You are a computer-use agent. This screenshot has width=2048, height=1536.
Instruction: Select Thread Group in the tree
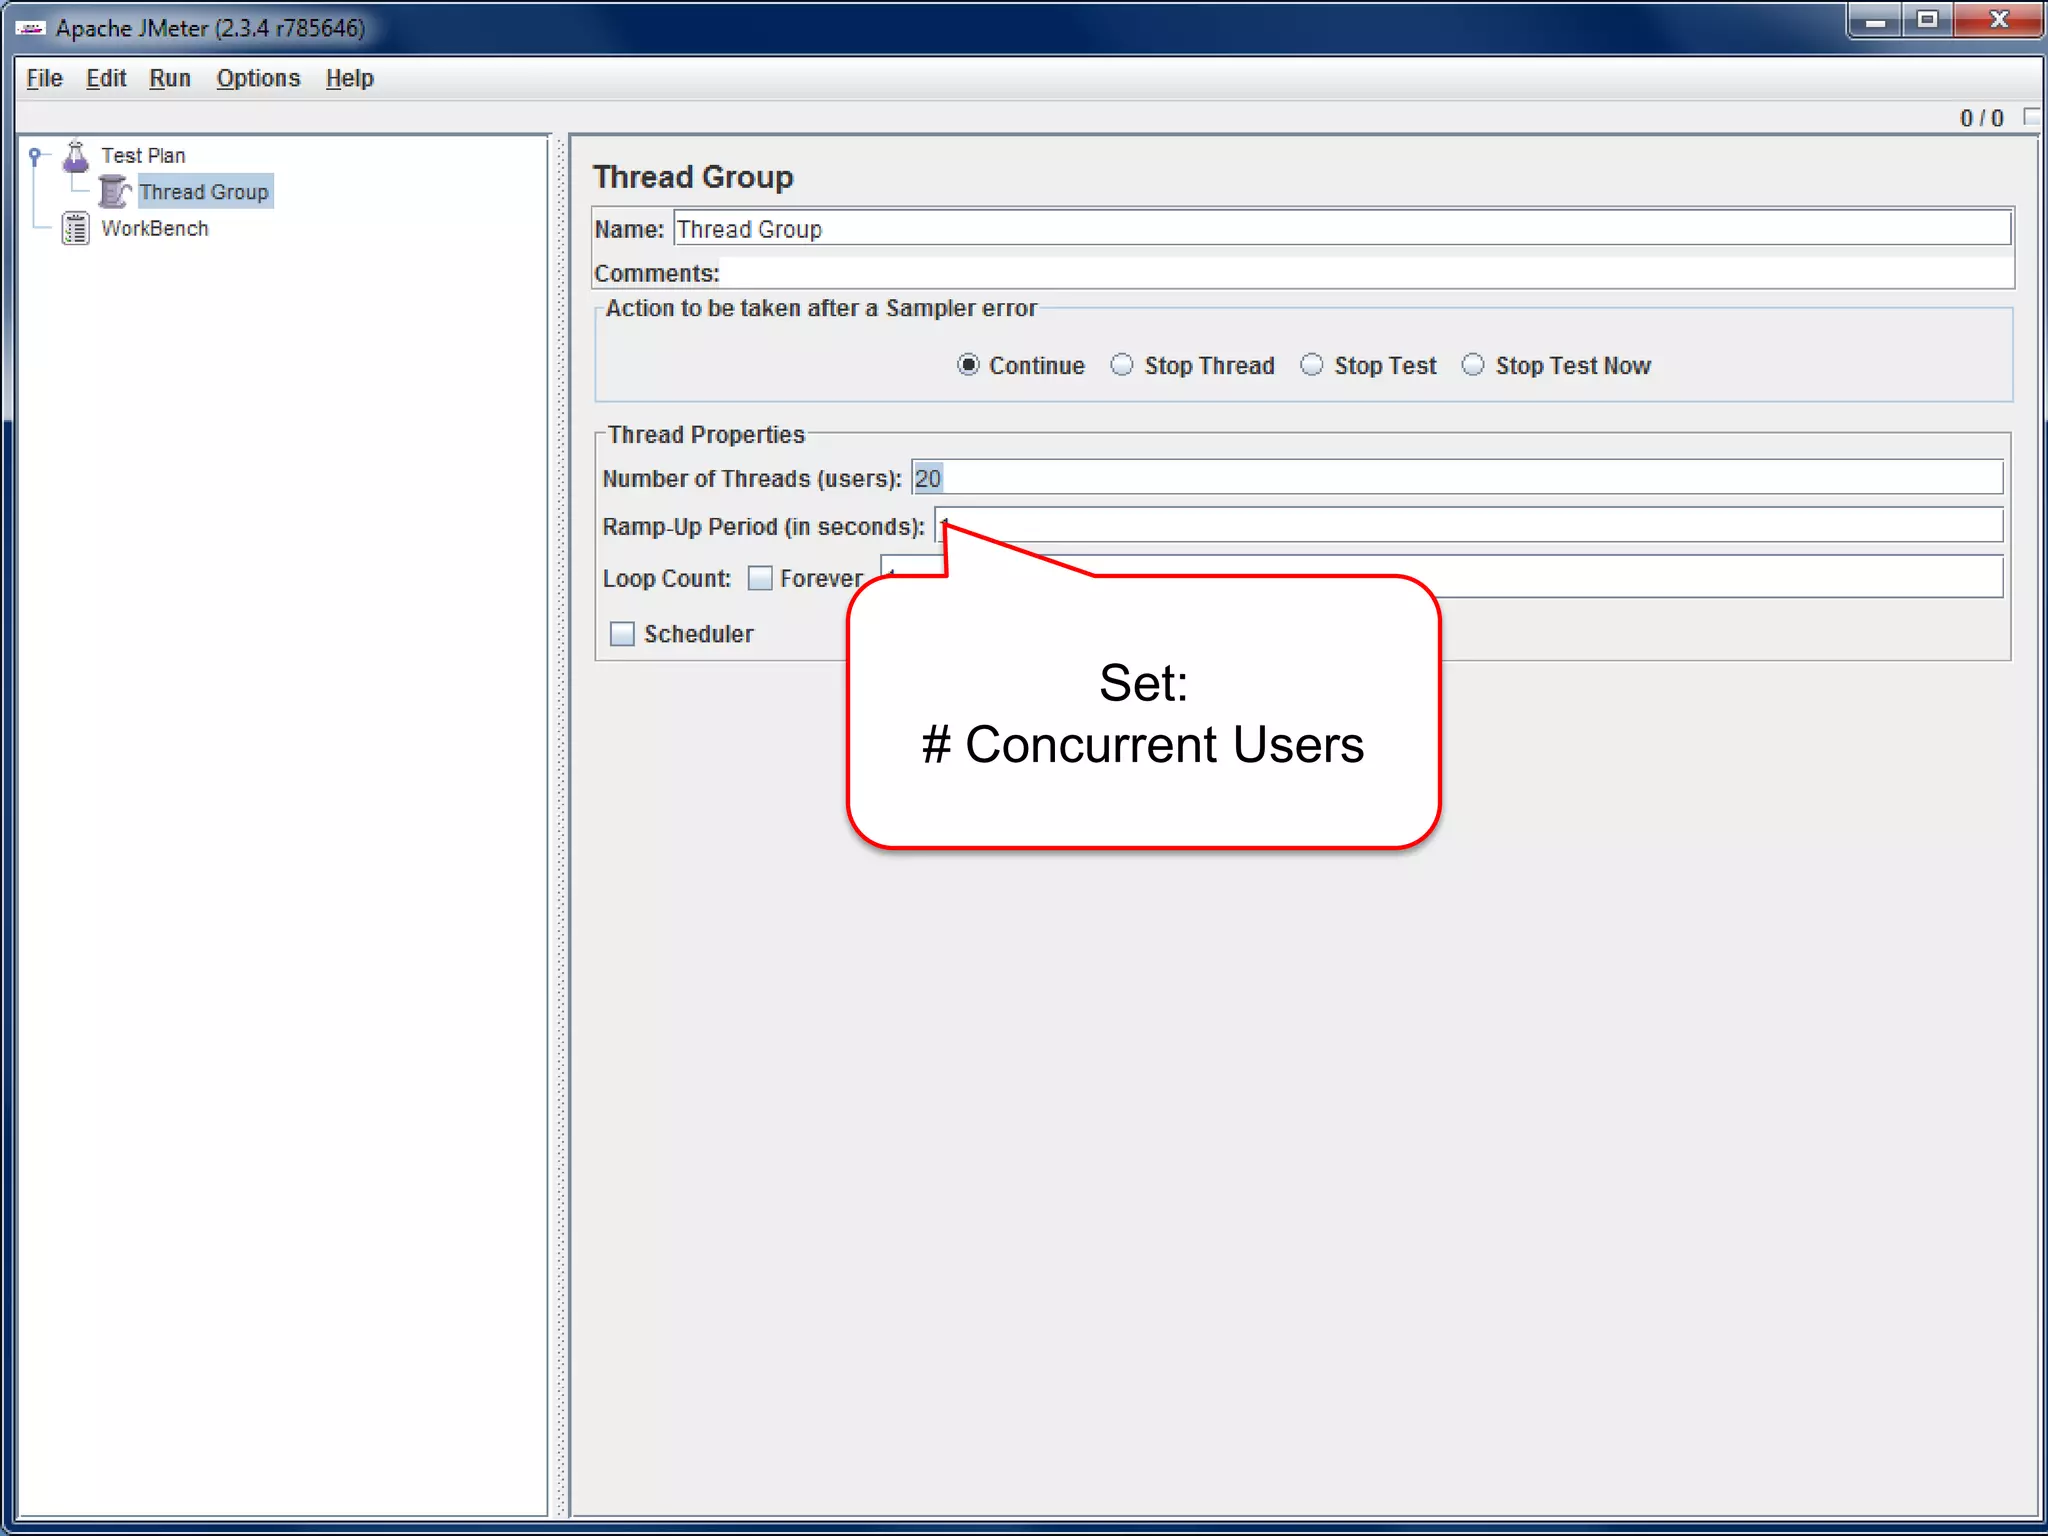[x=204, y=191]
